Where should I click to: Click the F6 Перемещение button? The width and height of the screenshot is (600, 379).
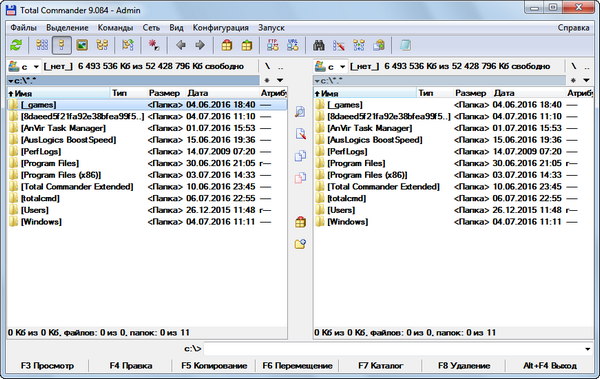pos(297,366)
